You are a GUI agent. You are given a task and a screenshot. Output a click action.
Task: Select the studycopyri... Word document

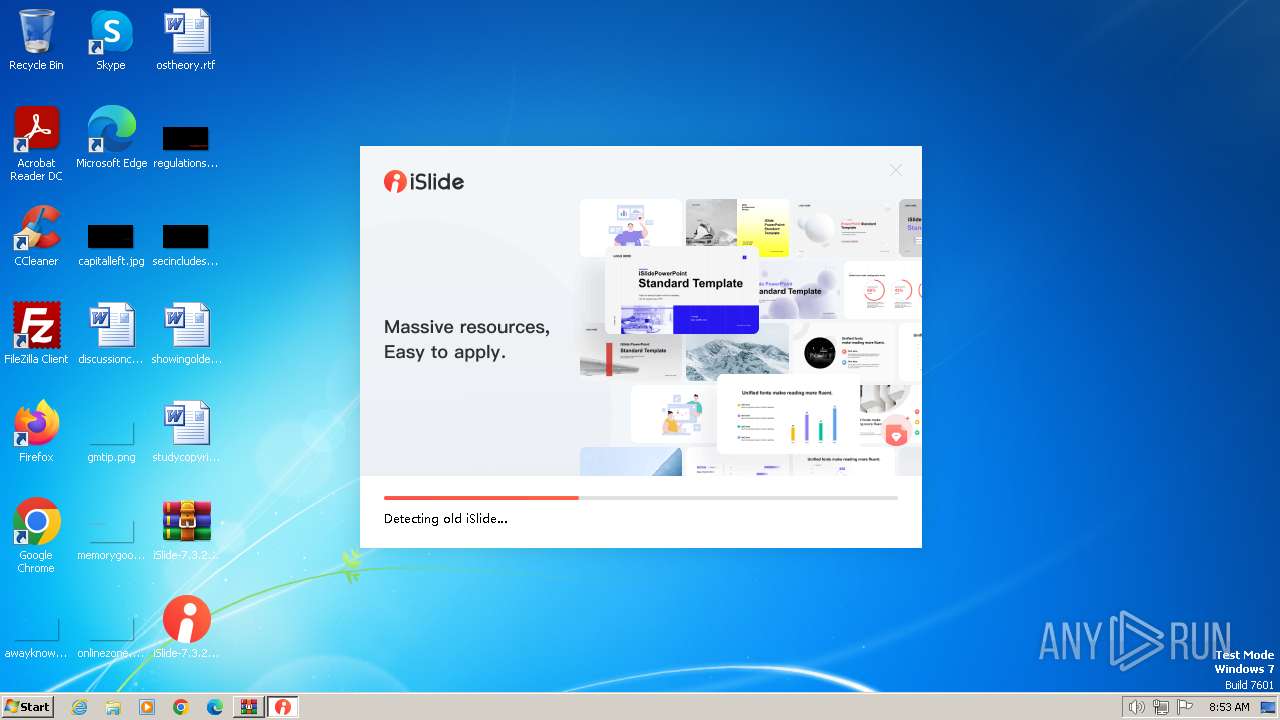(x=186, y=432)
